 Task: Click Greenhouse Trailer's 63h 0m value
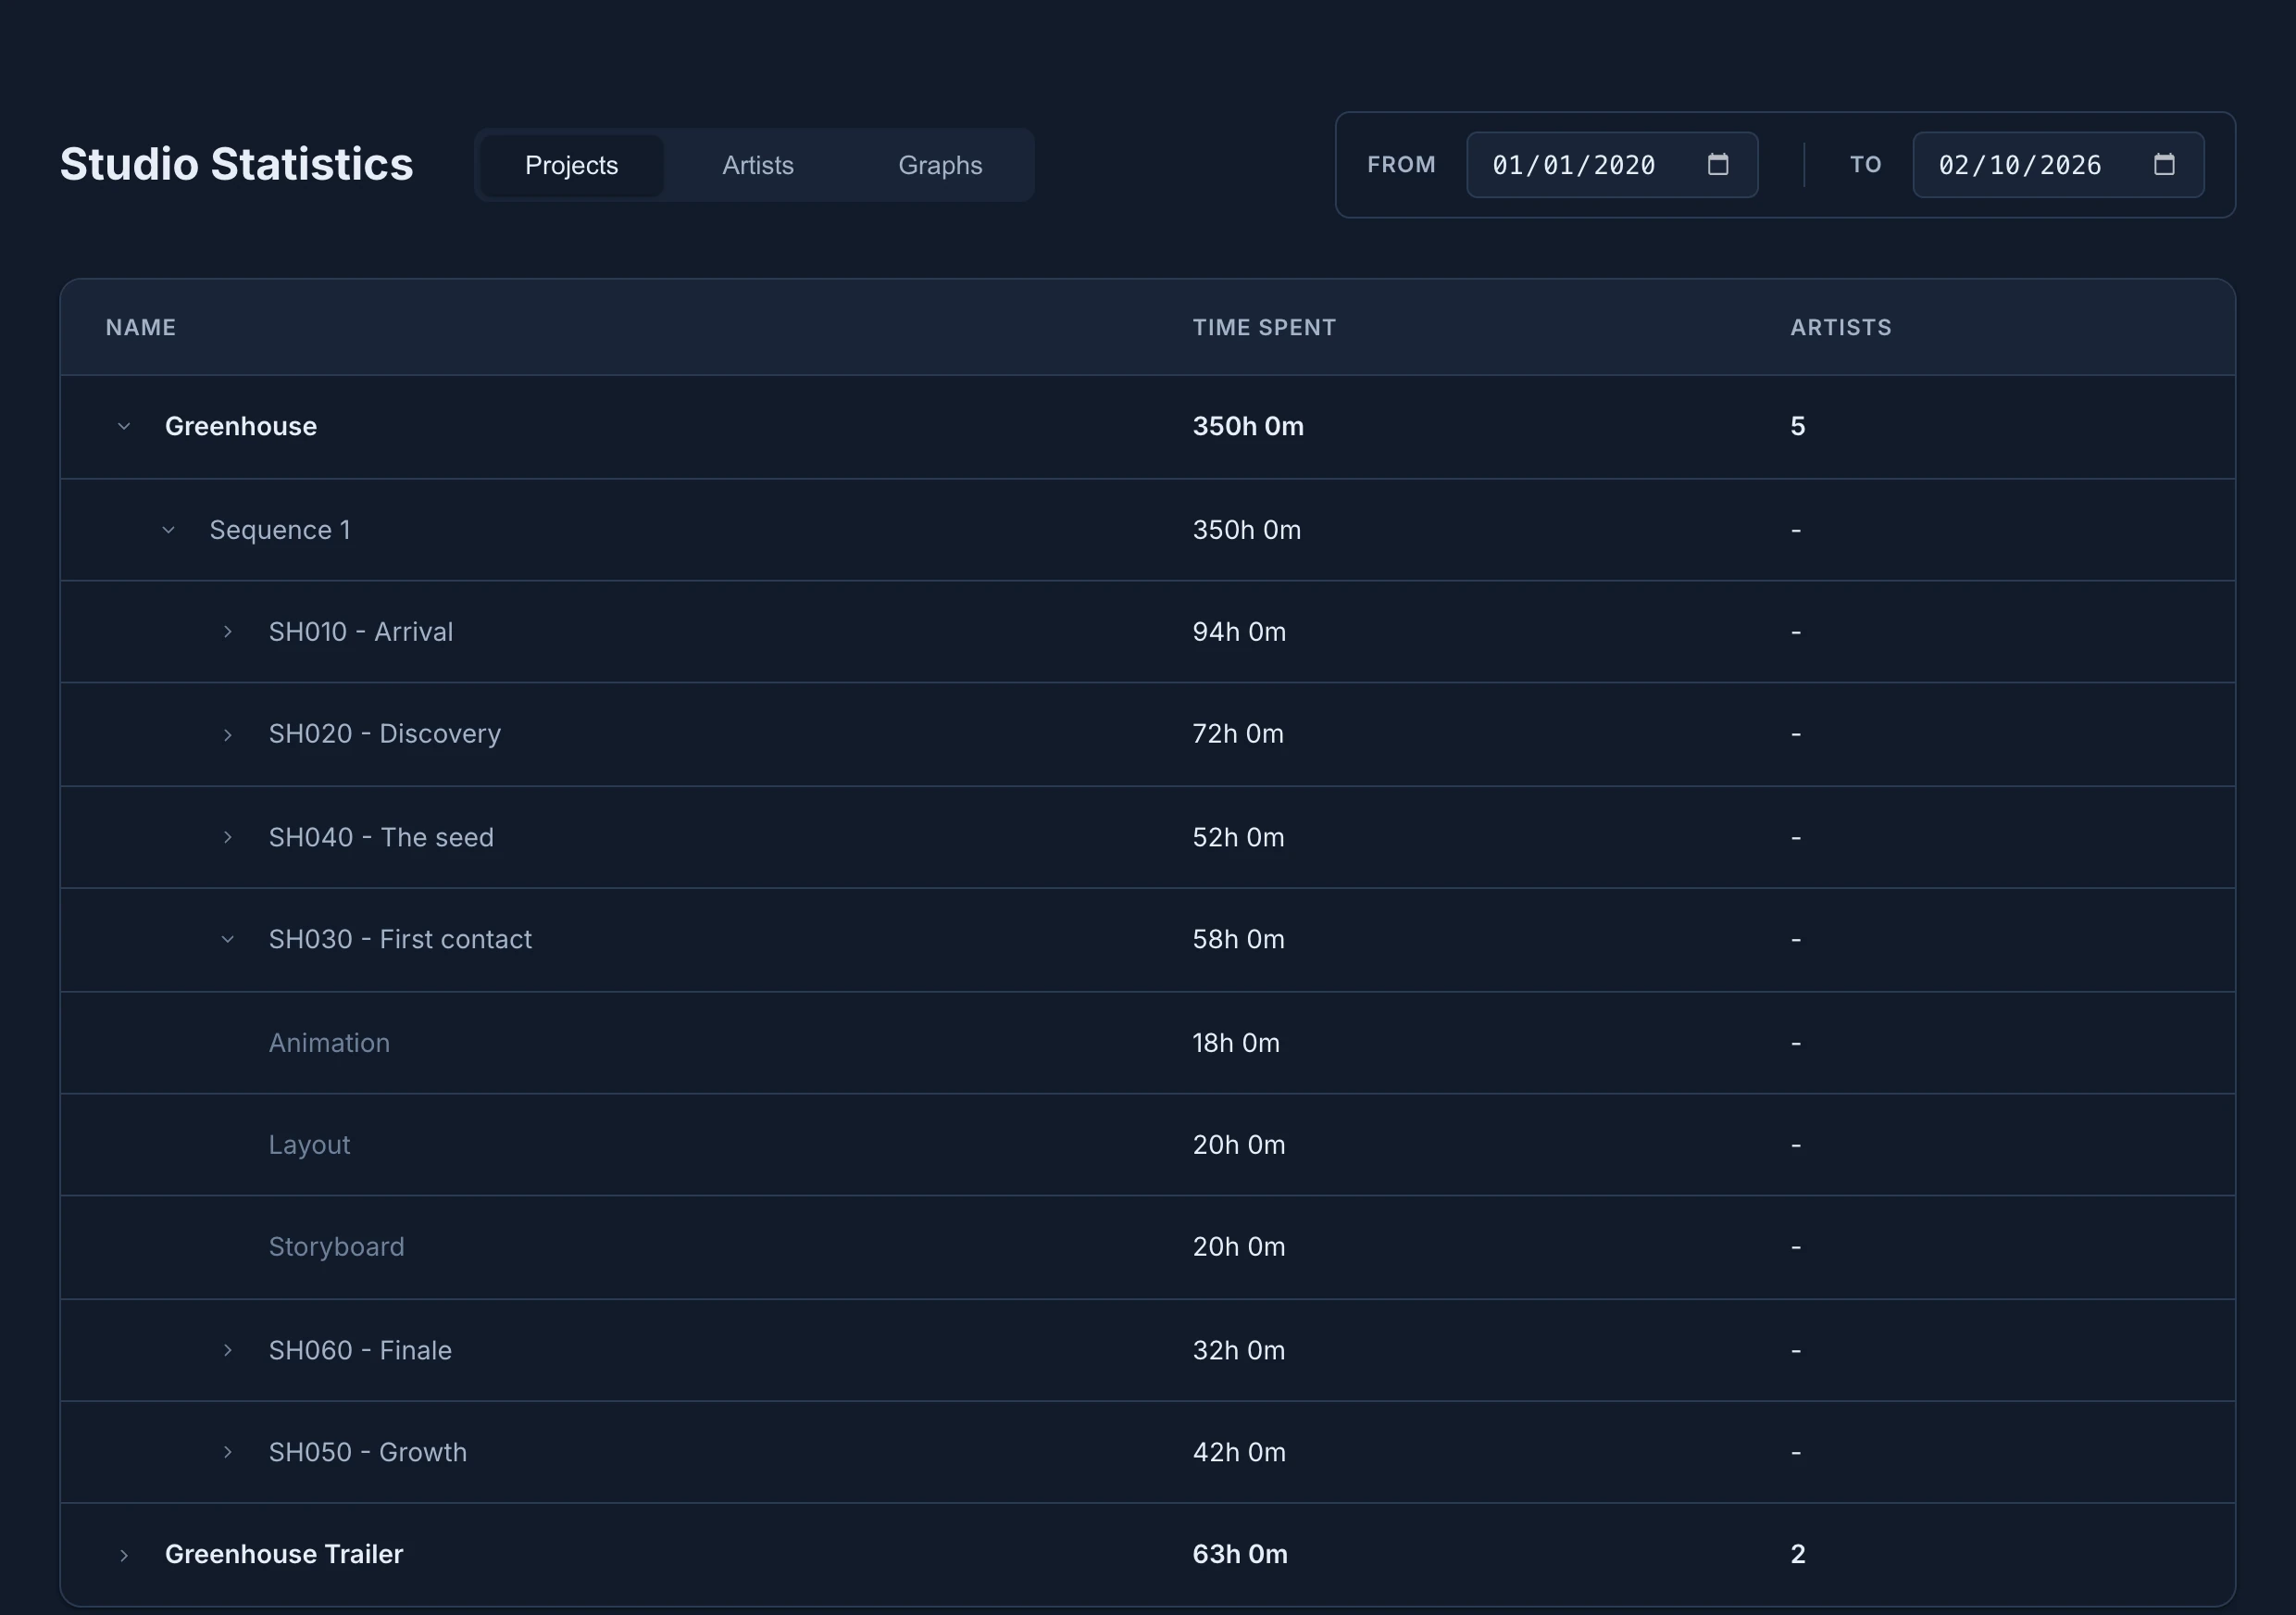[x=1240, y=1554]
